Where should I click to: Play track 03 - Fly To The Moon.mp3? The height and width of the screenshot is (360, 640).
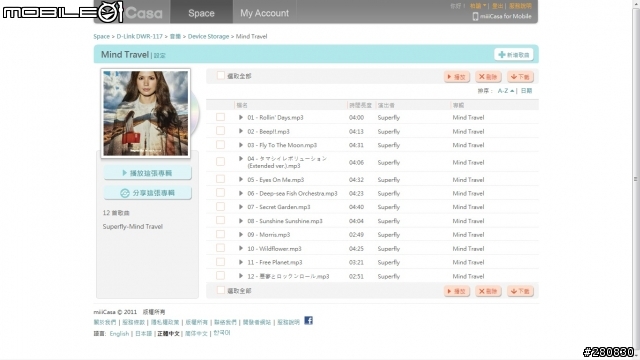tap(241, 145)
